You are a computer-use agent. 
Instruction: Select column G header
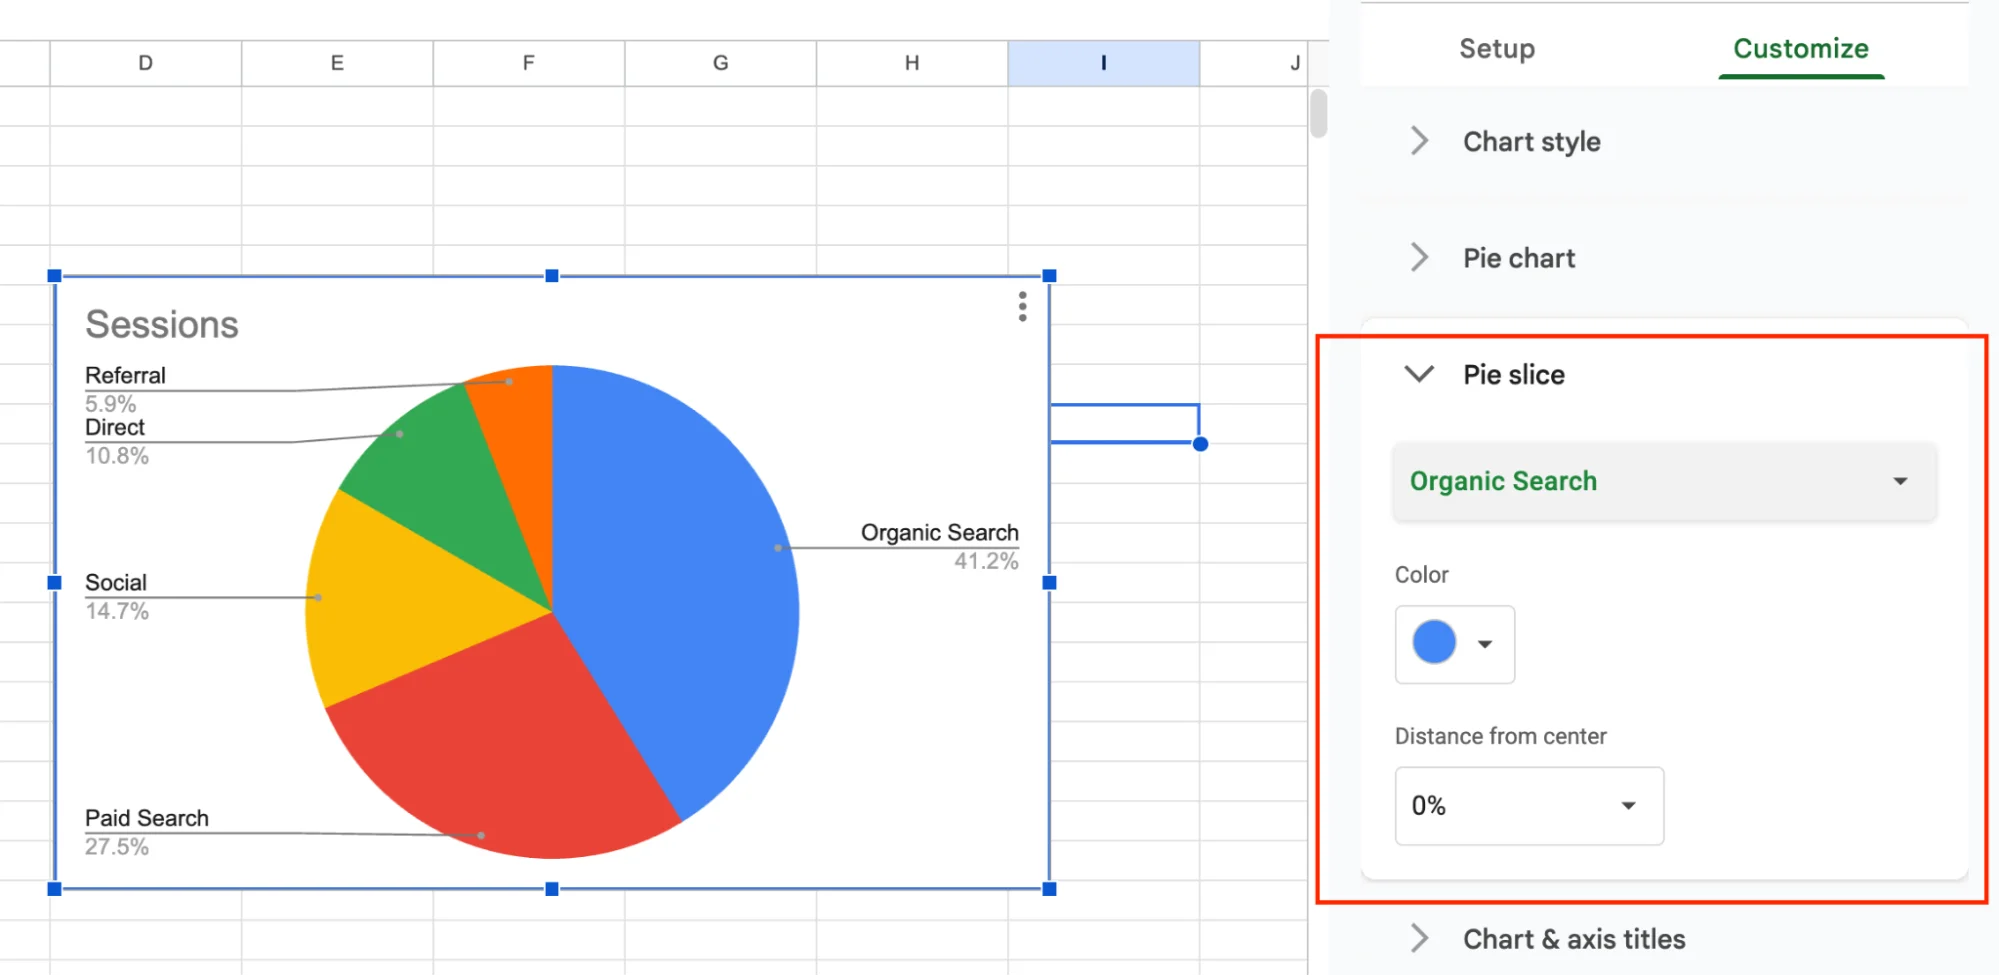(721, 63)
